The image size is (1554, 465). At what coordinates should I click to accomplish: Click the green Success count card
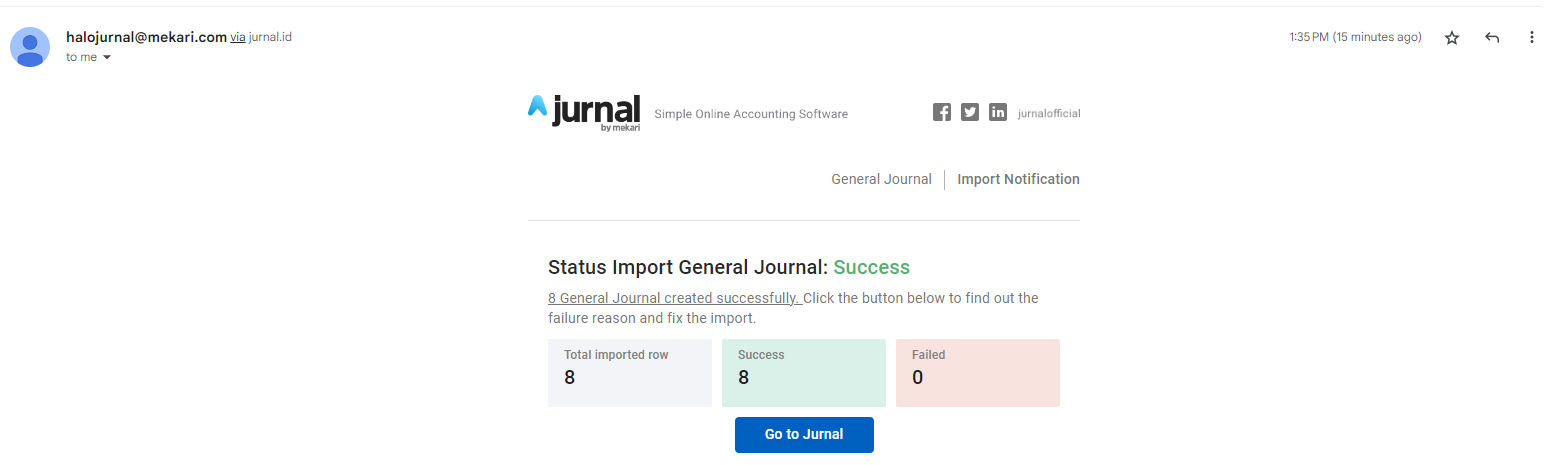(x=804, y=373)
